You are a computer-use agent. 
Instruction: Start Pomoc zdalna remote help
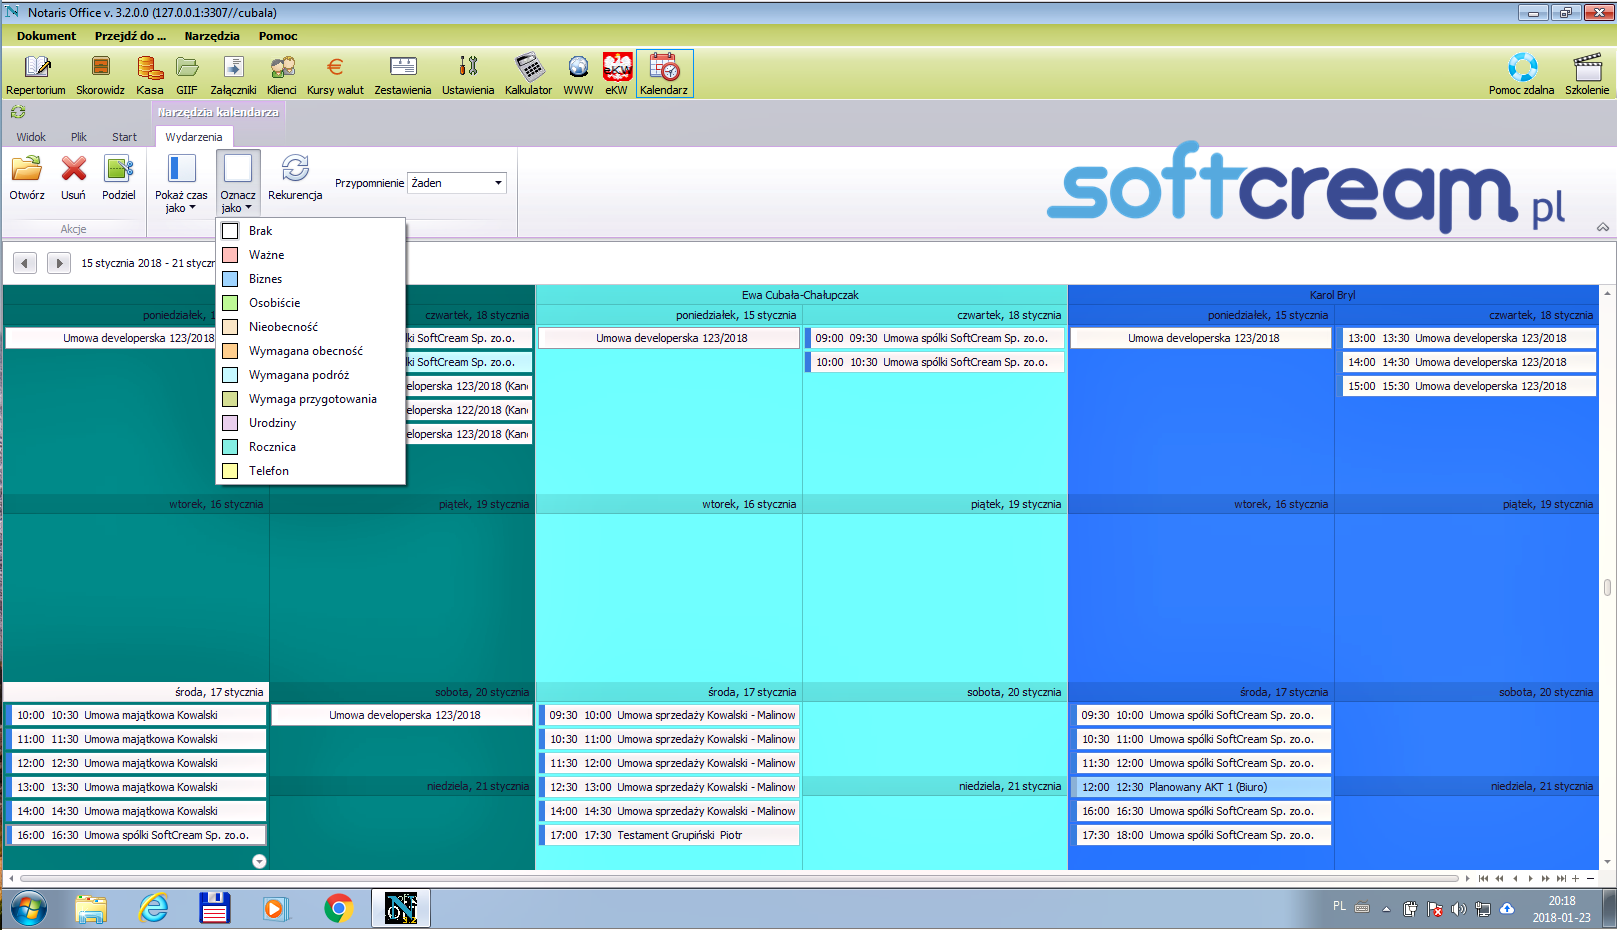1521,75
